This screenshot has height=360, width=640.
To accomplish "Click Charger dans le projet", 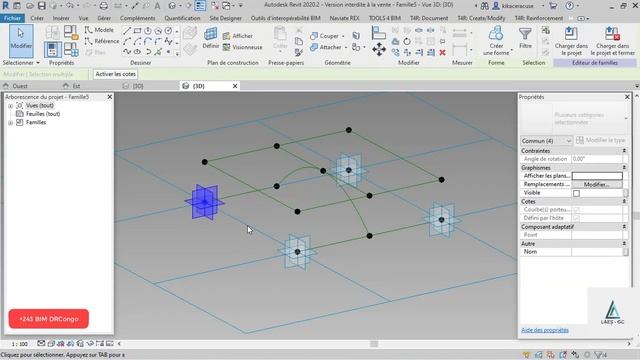I will click(x=571, y=41).
